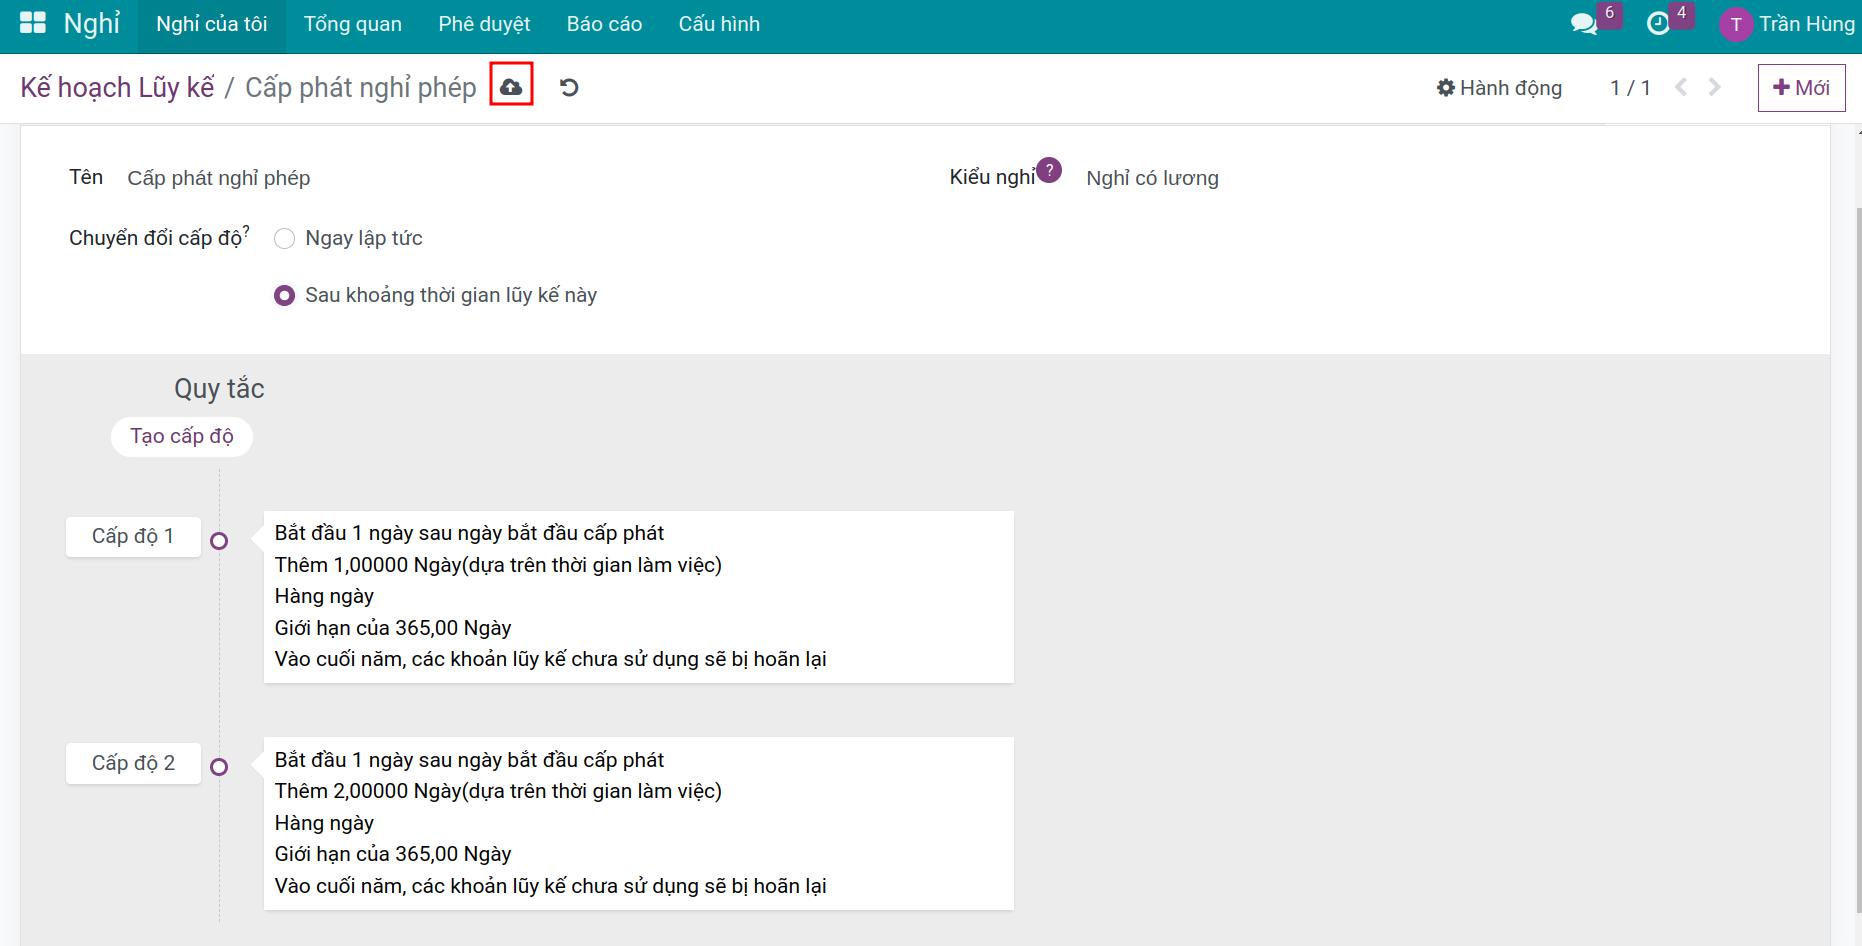Screen dimensions: 1862x946
Task: Click the Mới button to create new
Action: click(x=1801, y=88)
